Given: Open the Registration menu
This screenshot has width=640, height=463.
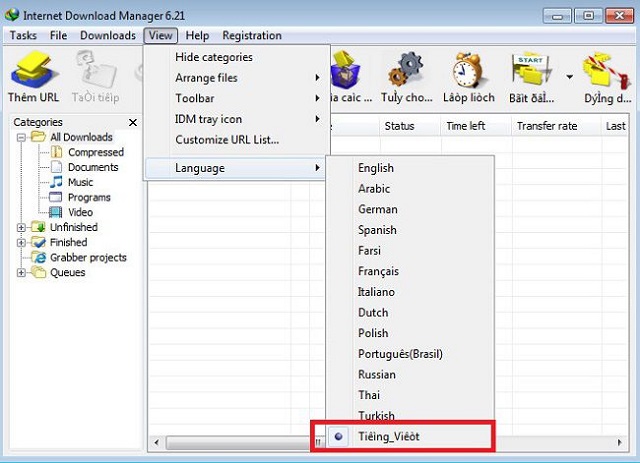Looking at the screenshot, I should pos(252,36).
